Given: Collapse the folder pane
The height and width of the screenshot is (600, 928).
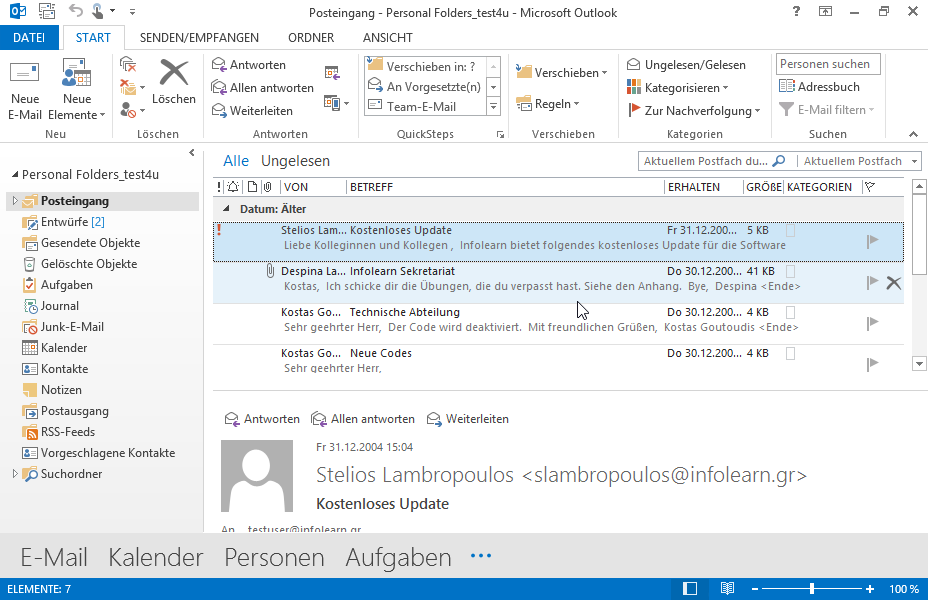Looking at the screenshot, I should 192,153.
